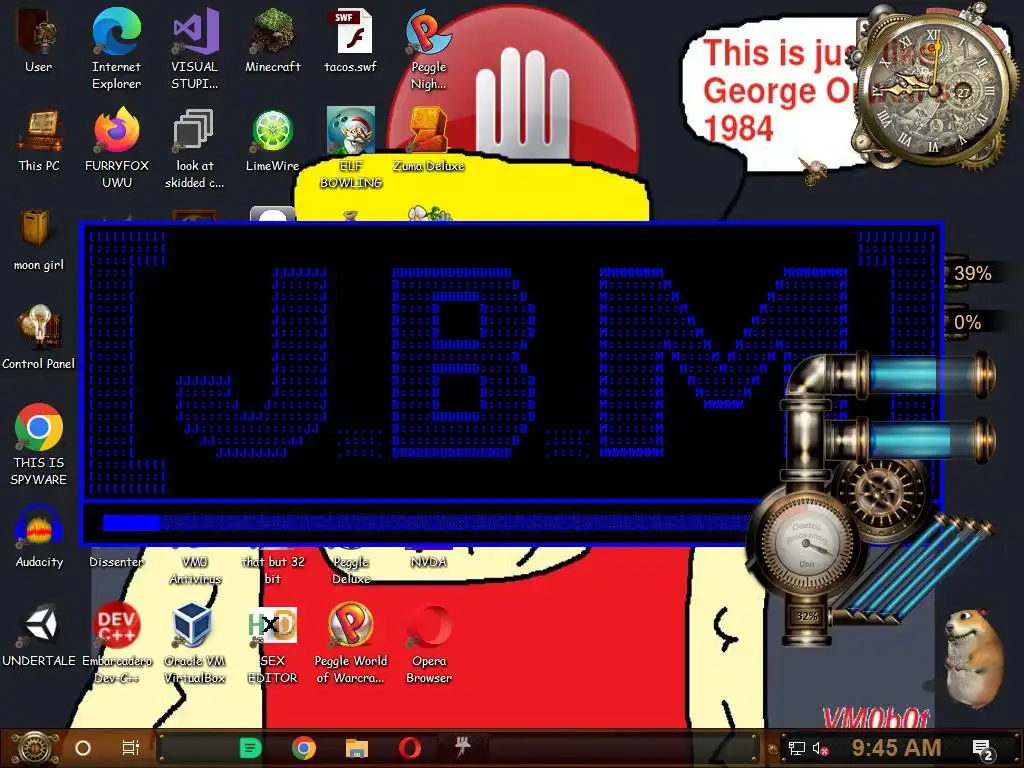The width and height of the screenshot is (1024, 768).
Task: Open Opera from the taskbar
Action: tap(410, 748)
